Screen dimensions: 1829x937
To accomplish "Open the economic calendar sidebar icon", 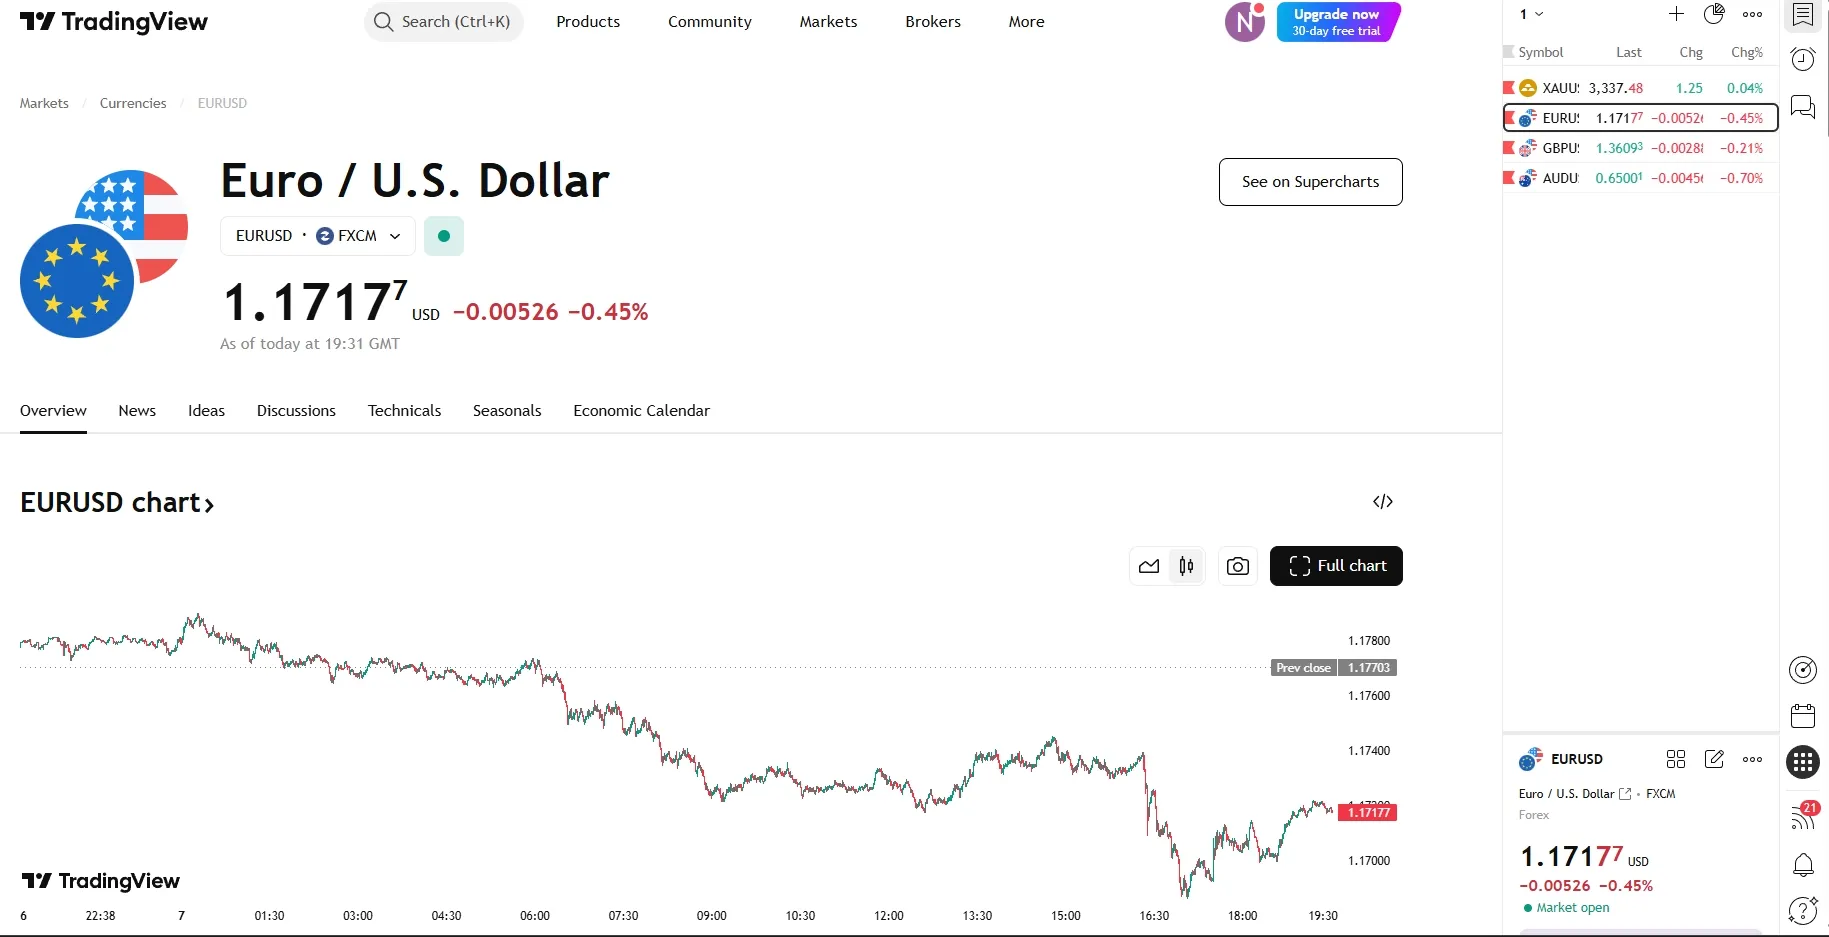I will (x=1802, y=716).
